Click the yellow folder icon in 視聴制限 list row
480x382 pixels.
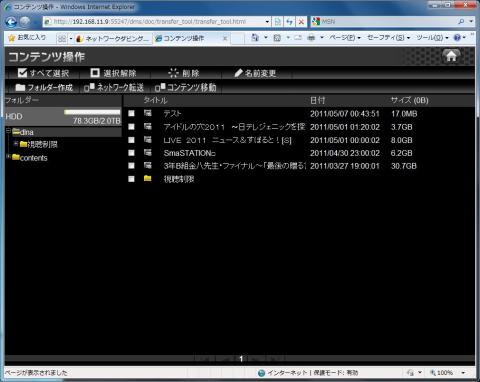click(x=148, y=179)
